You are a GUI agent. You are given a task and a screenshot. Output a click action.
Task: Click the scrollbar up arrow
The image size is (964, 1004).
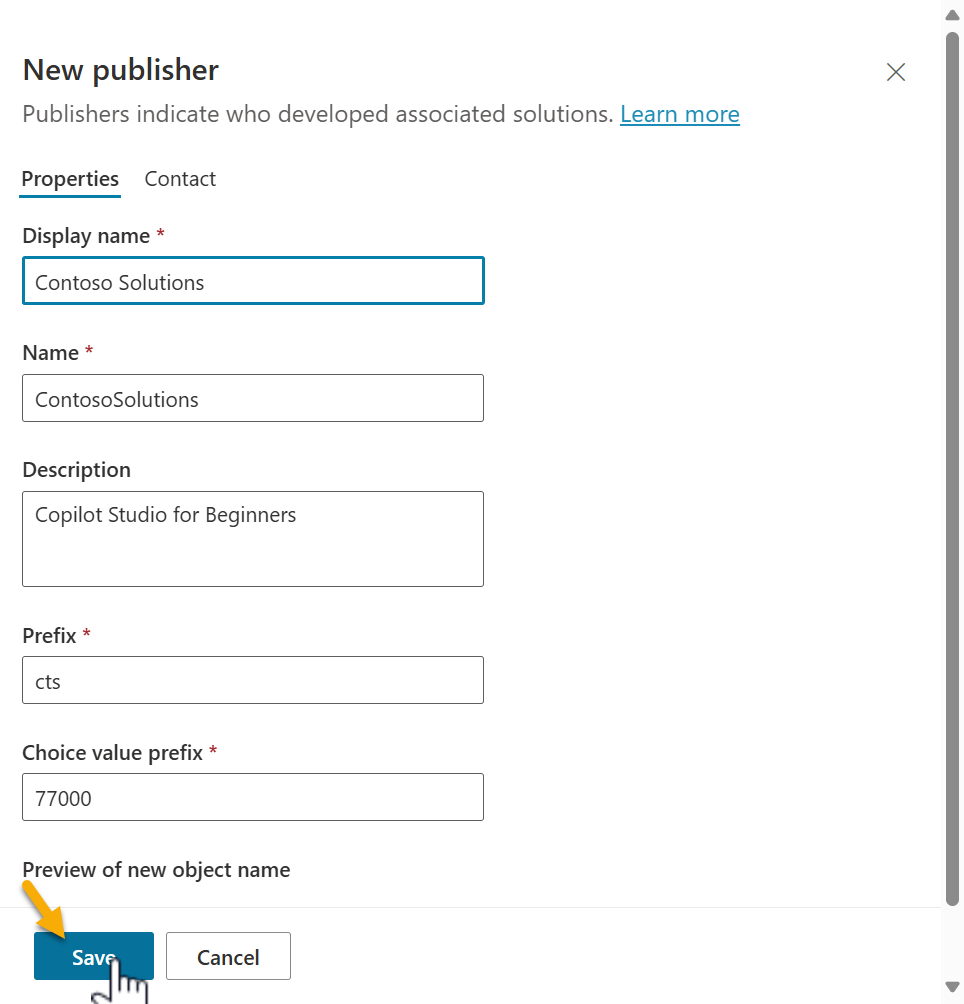[953, 14]
